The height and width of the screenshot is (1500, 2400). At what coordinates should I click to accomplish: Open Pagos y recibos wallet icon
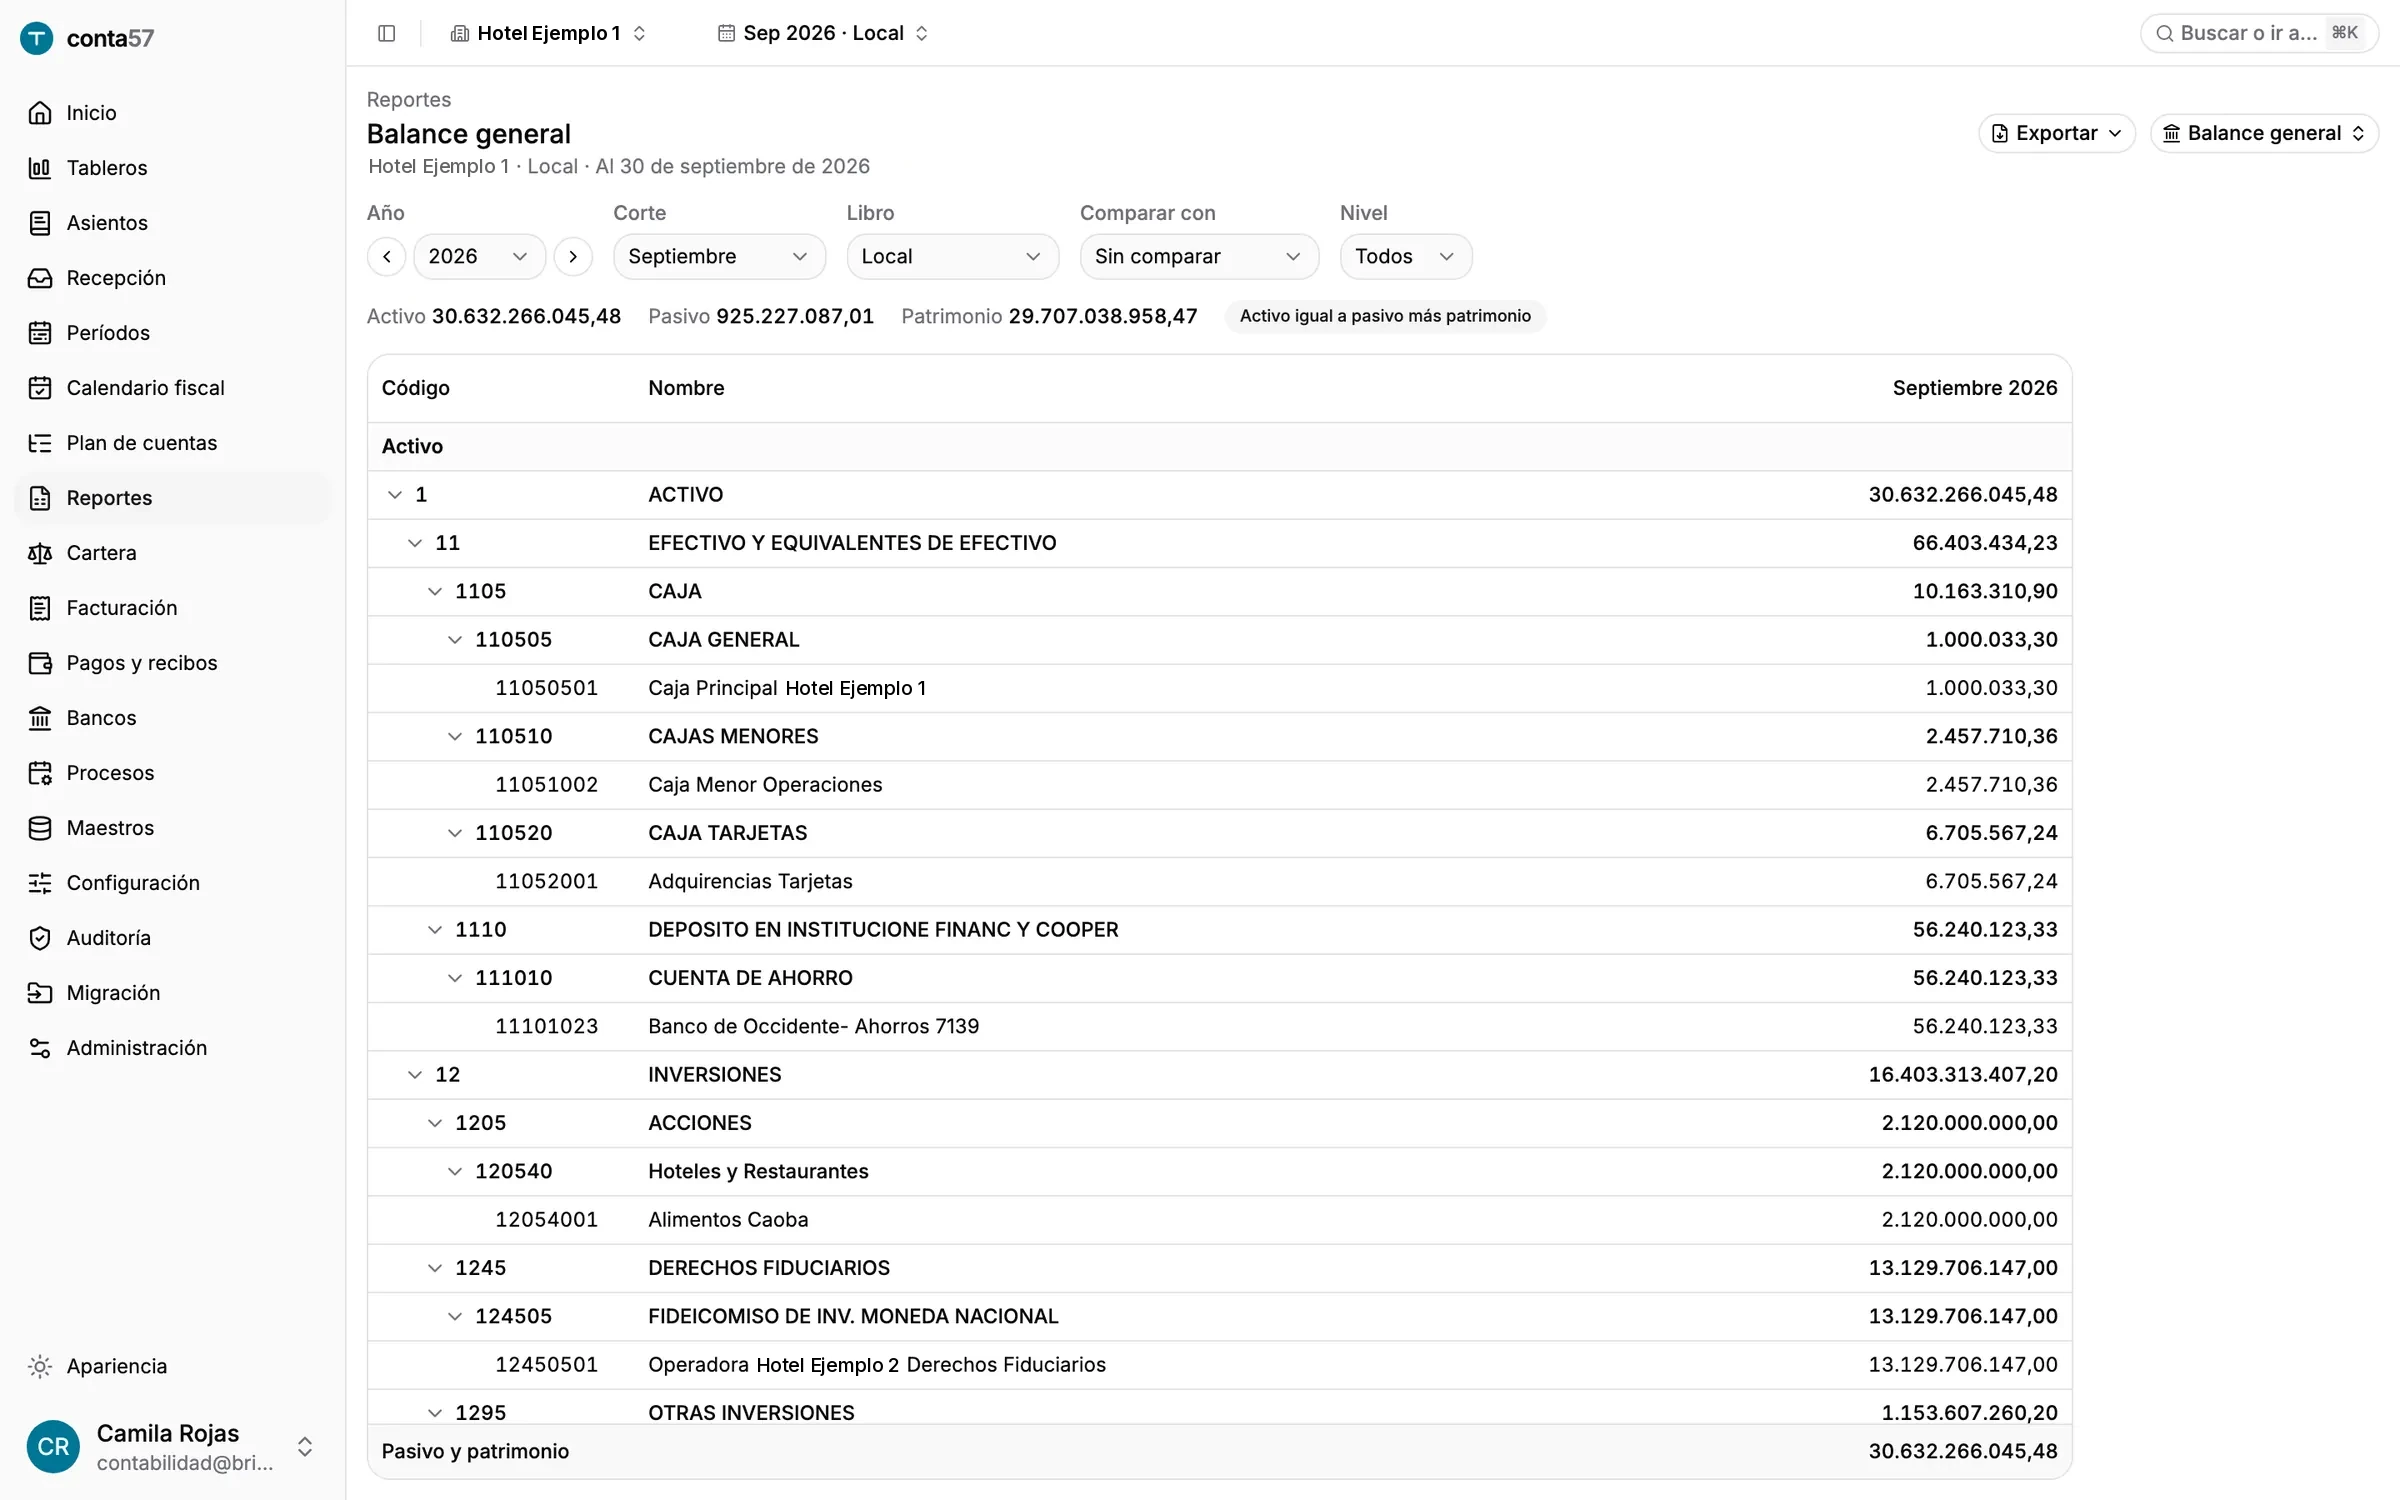coord(40,663)
